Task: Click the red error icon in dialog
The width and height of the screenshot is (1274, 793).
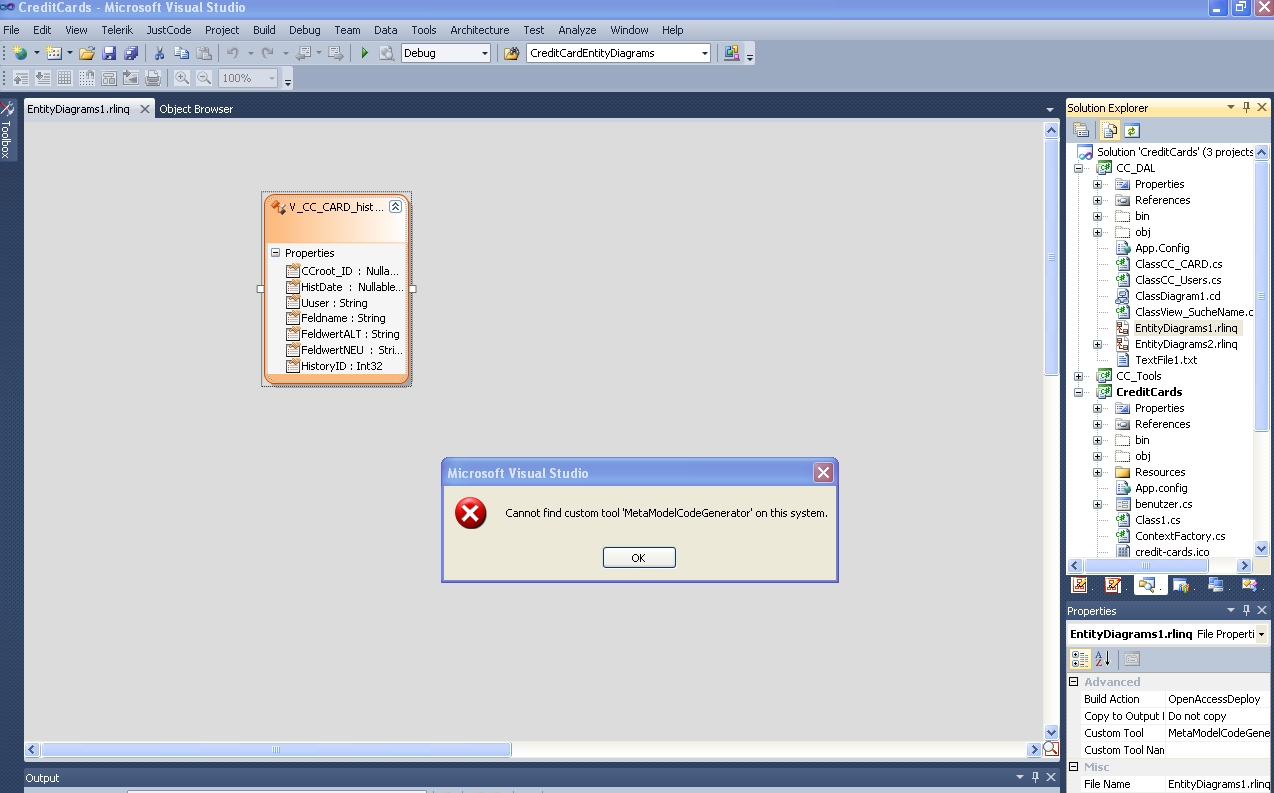Action: tap(470, 513)
